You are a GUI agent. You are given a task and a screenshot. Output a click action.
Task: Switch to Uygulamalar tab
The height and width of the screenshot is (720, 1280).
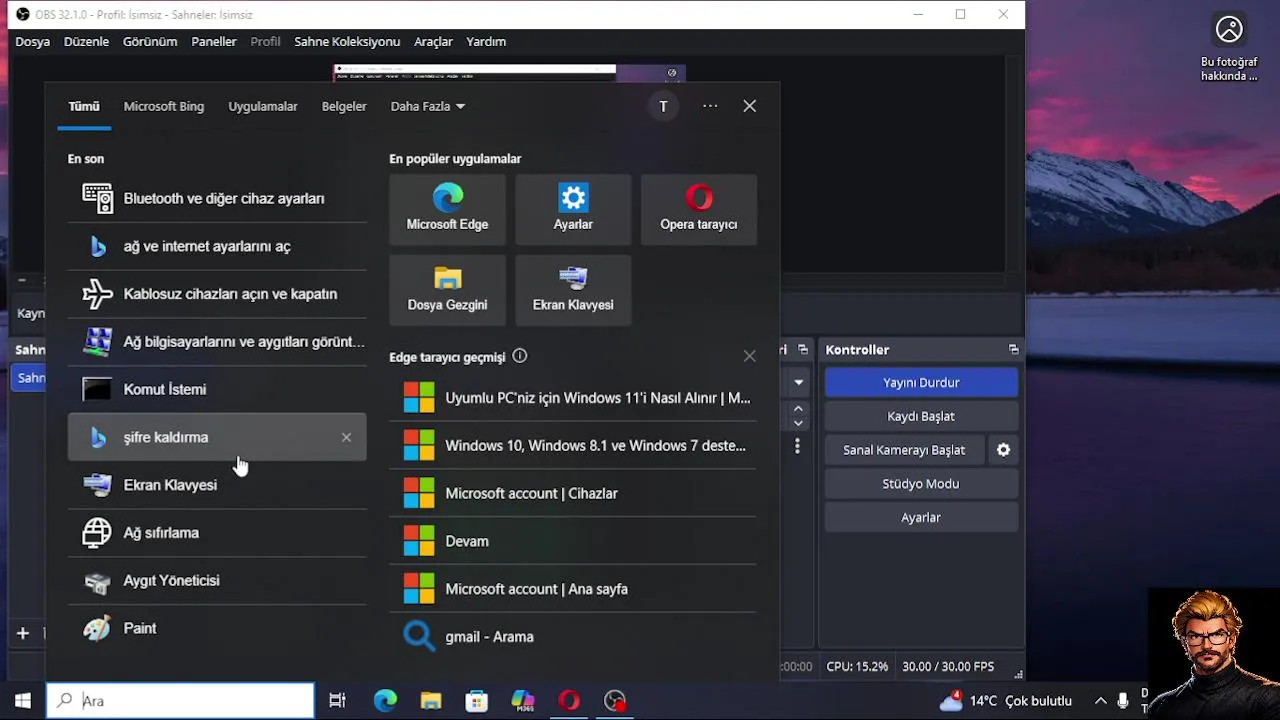[263, 106]
